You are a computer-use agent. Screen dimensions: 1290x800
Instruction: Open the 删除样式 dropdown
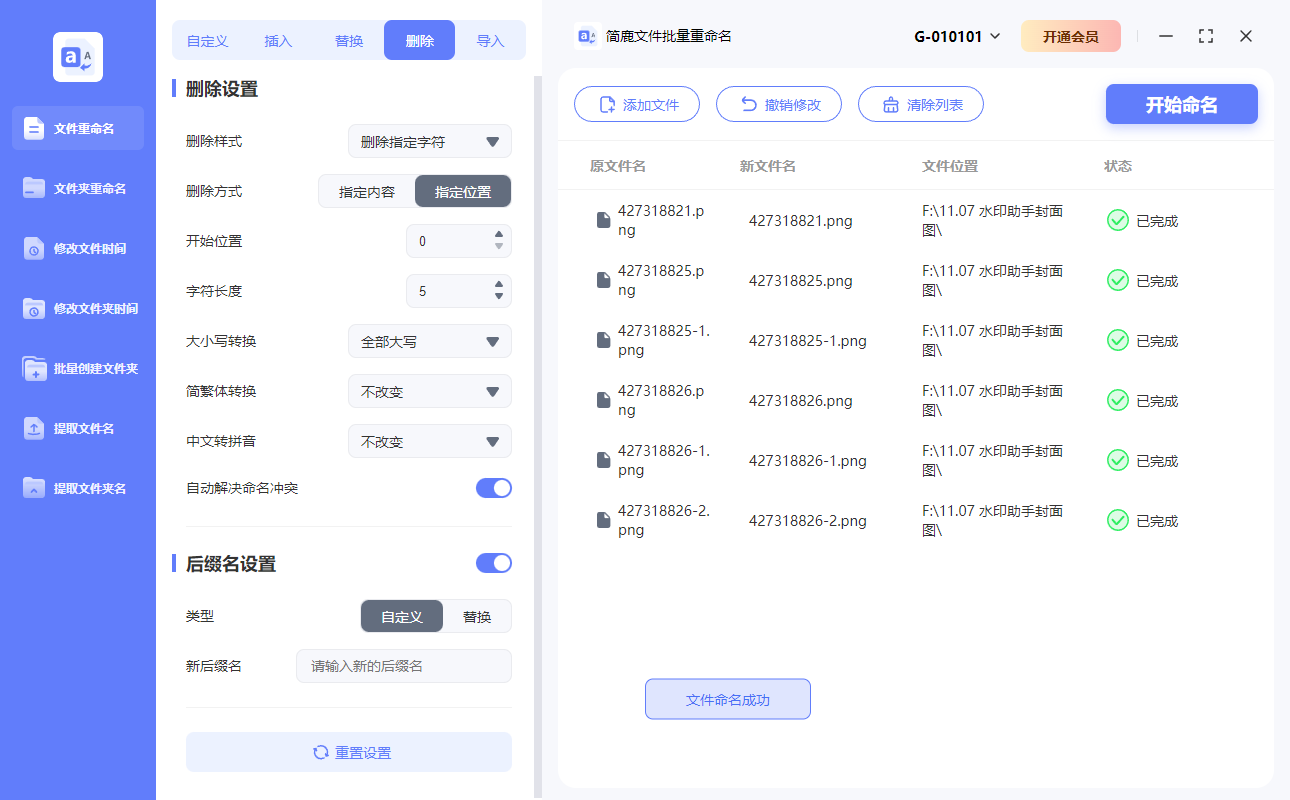[x=429, y=141]
